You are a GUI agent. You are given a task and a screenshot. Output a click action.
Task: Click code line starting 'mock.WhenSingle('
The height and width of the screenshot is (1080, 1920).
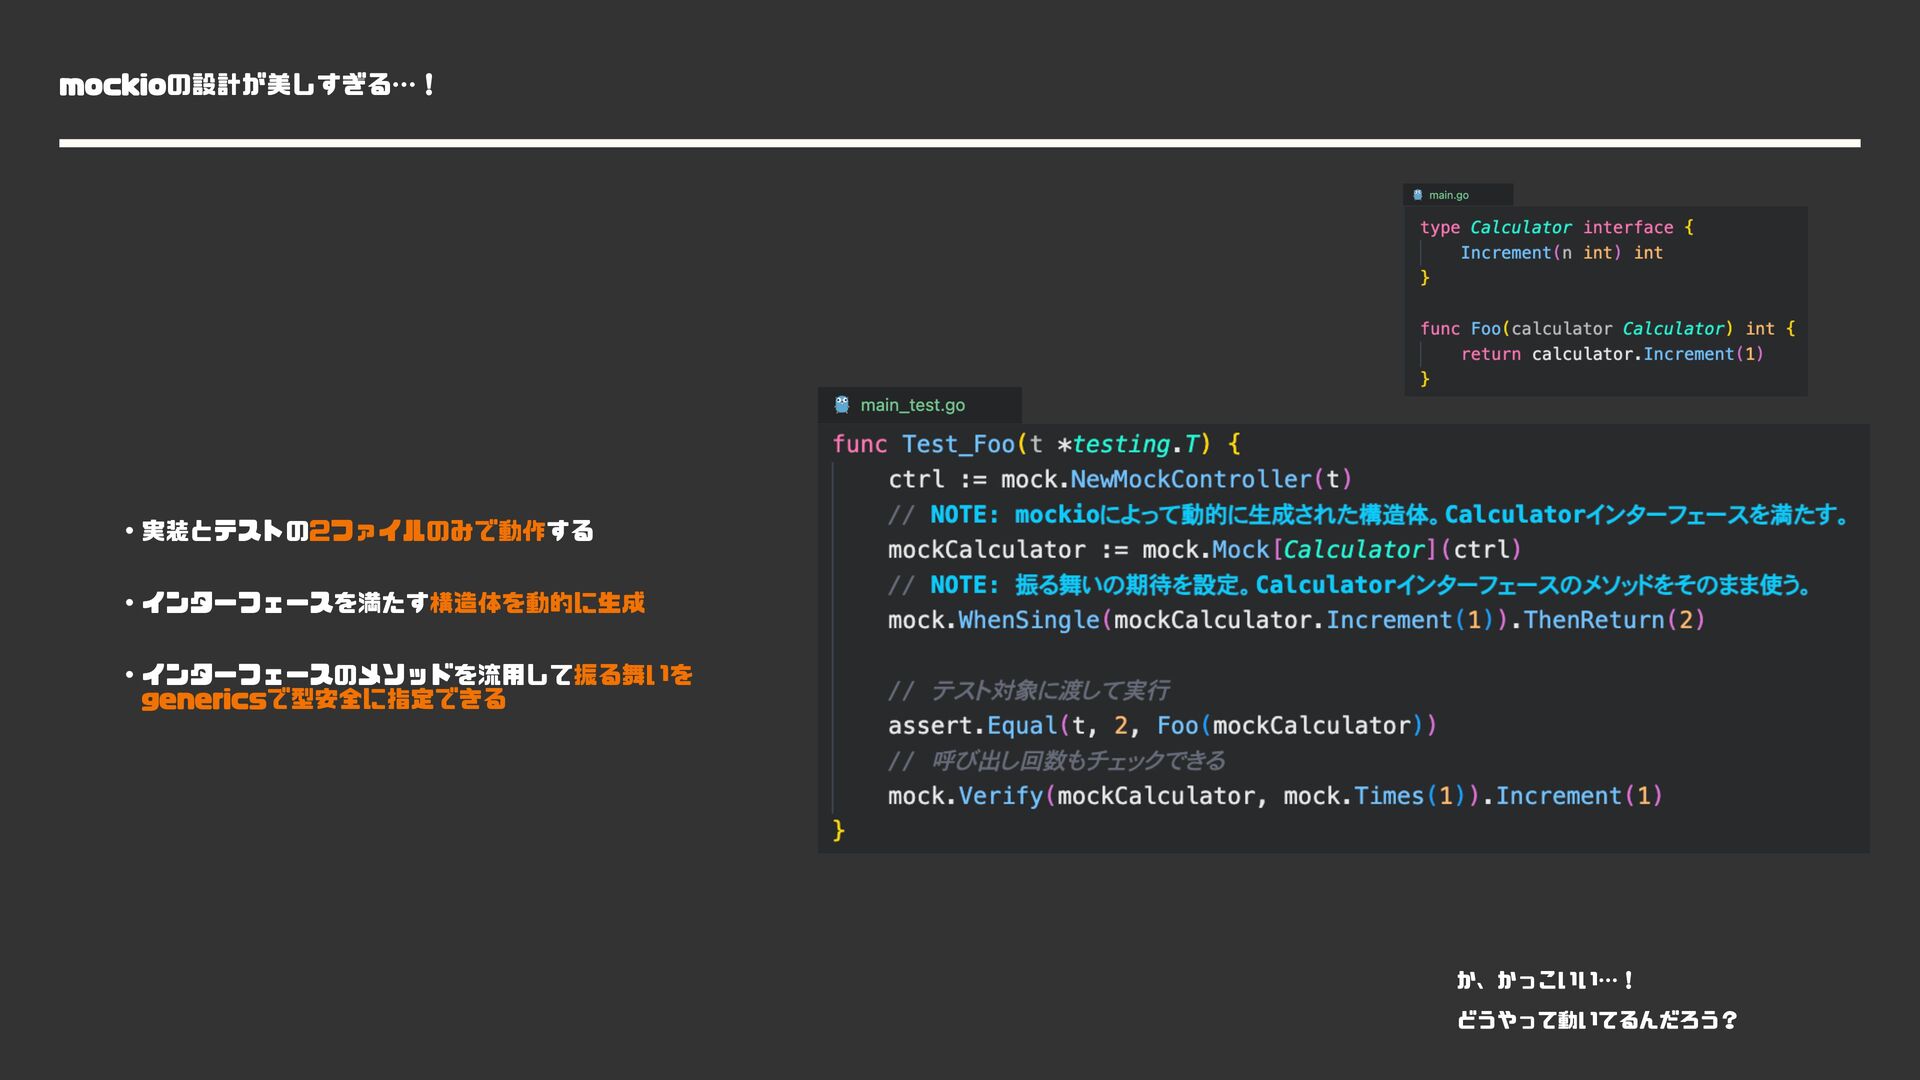point(1296,620)
